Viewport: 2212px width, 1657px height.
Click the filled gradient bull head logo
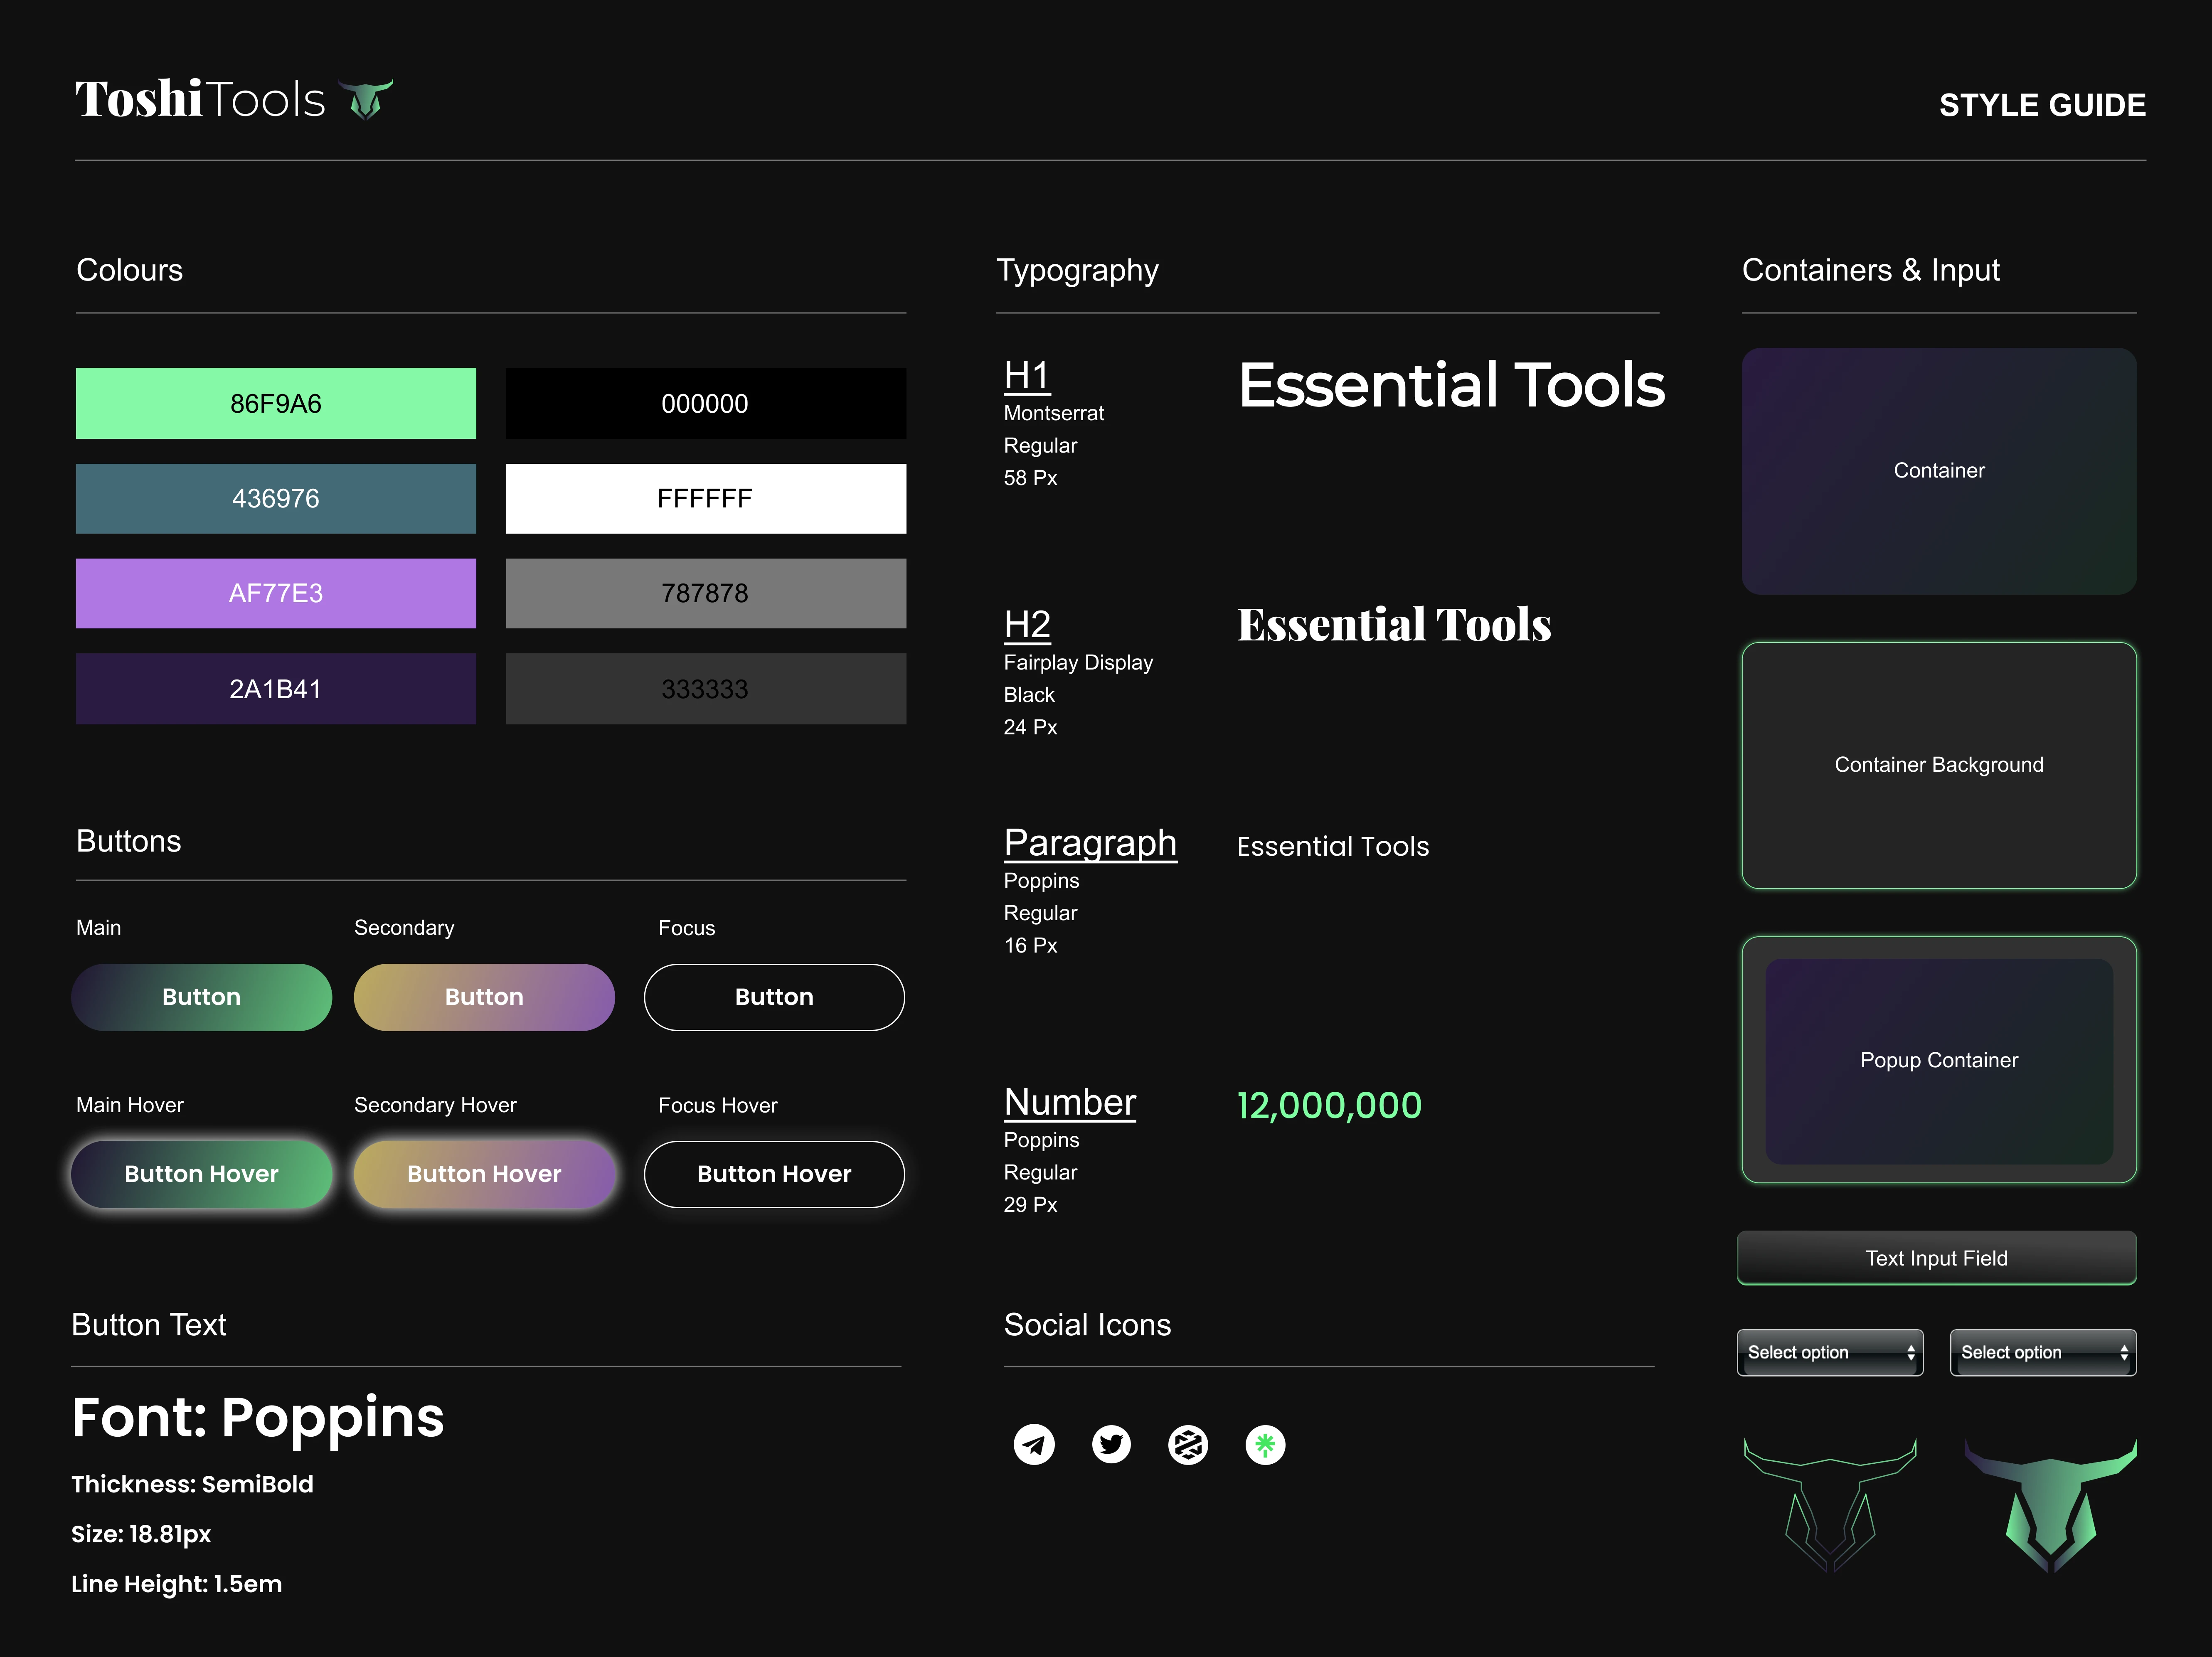point(2051,1505)
